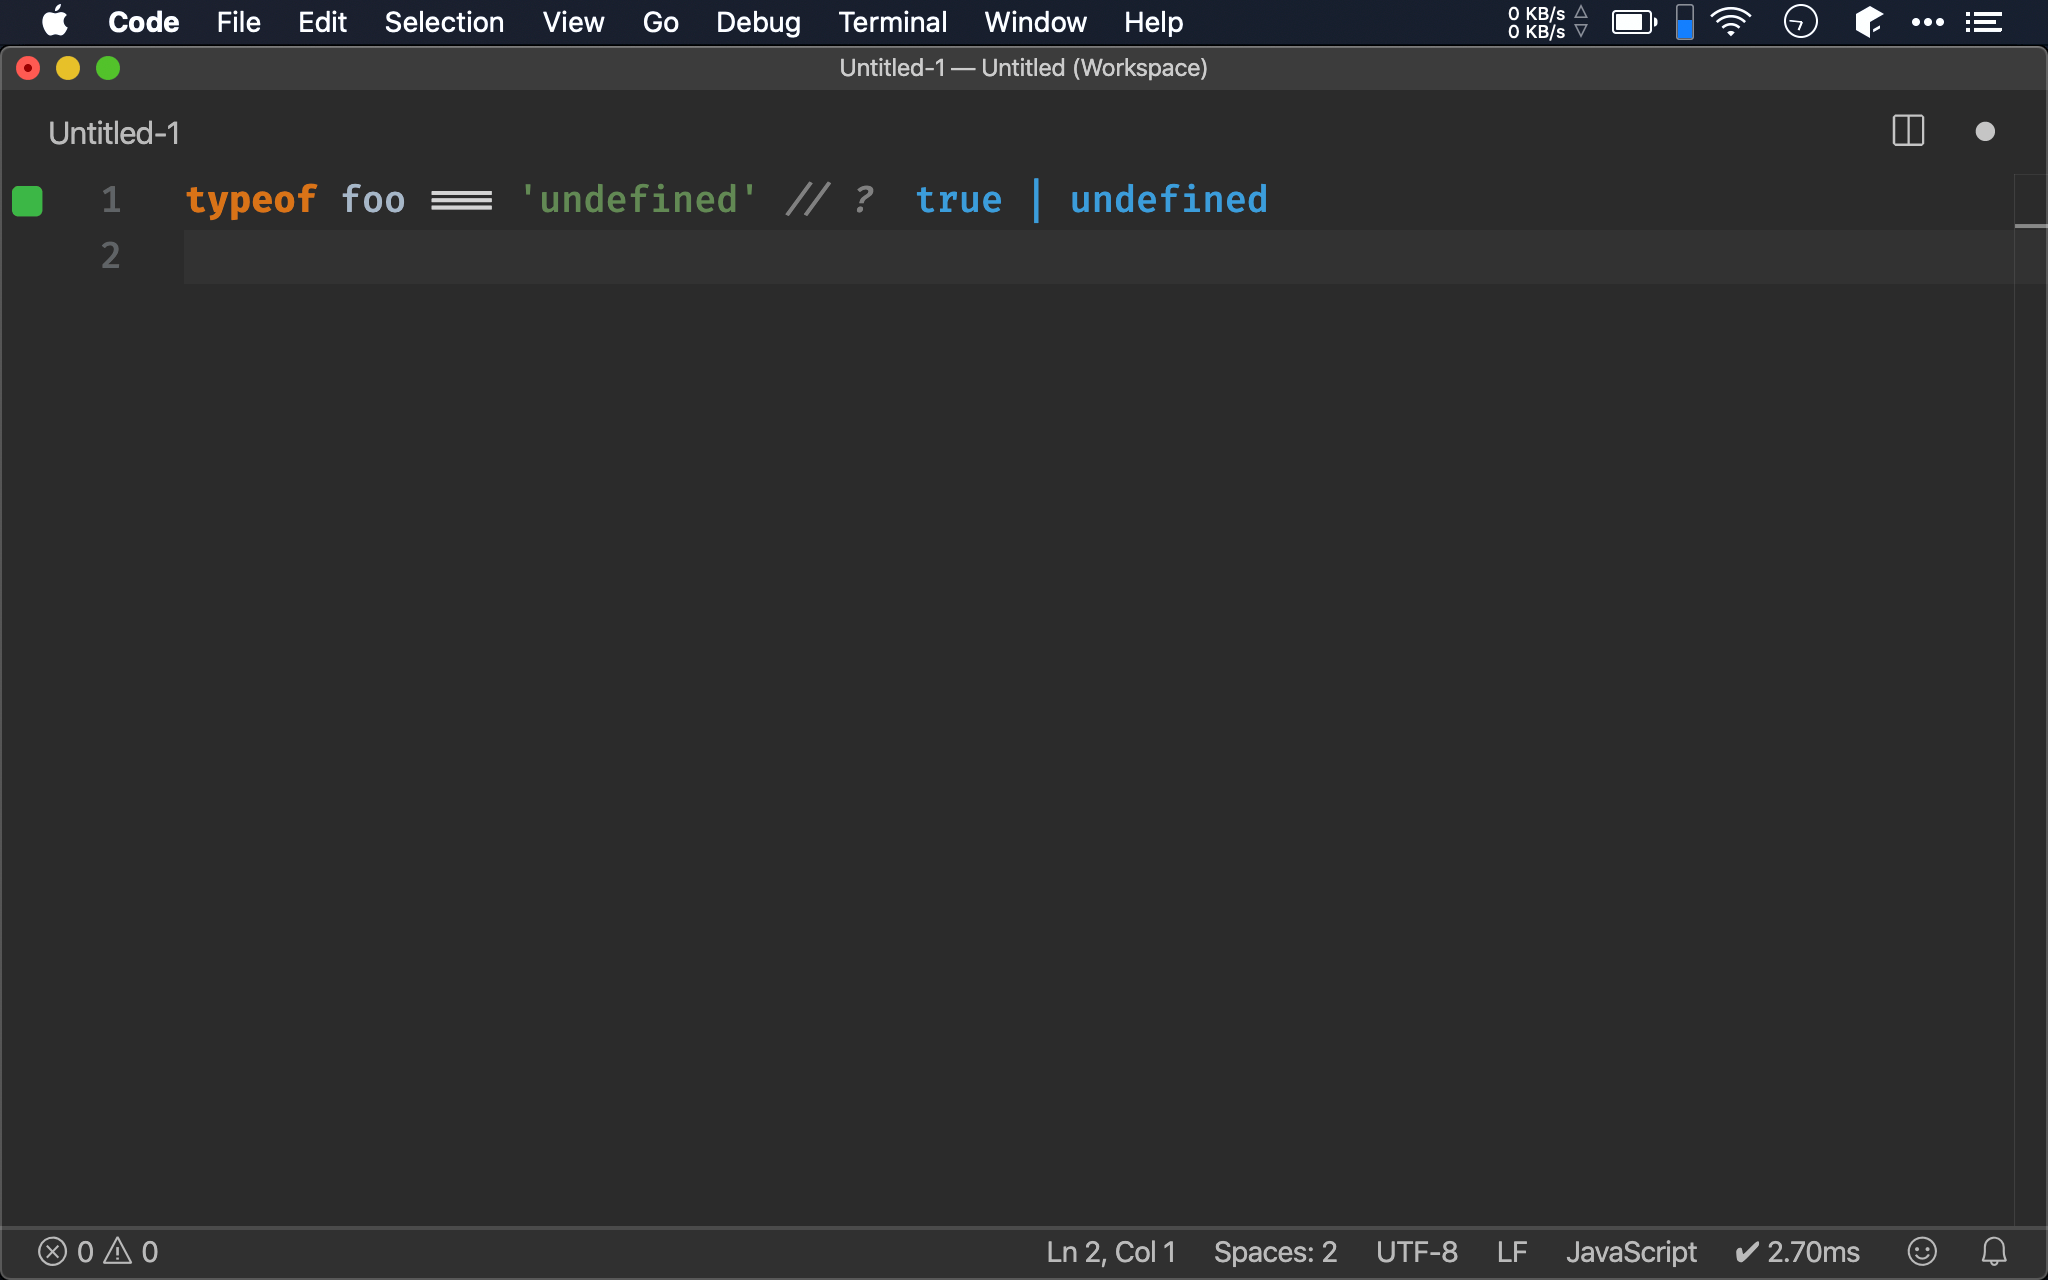Image resolution: width=2048 pixels, height=1280 pixels.
Task: Change the LF end of line sequence
Action: (x=1511, y=1252)
